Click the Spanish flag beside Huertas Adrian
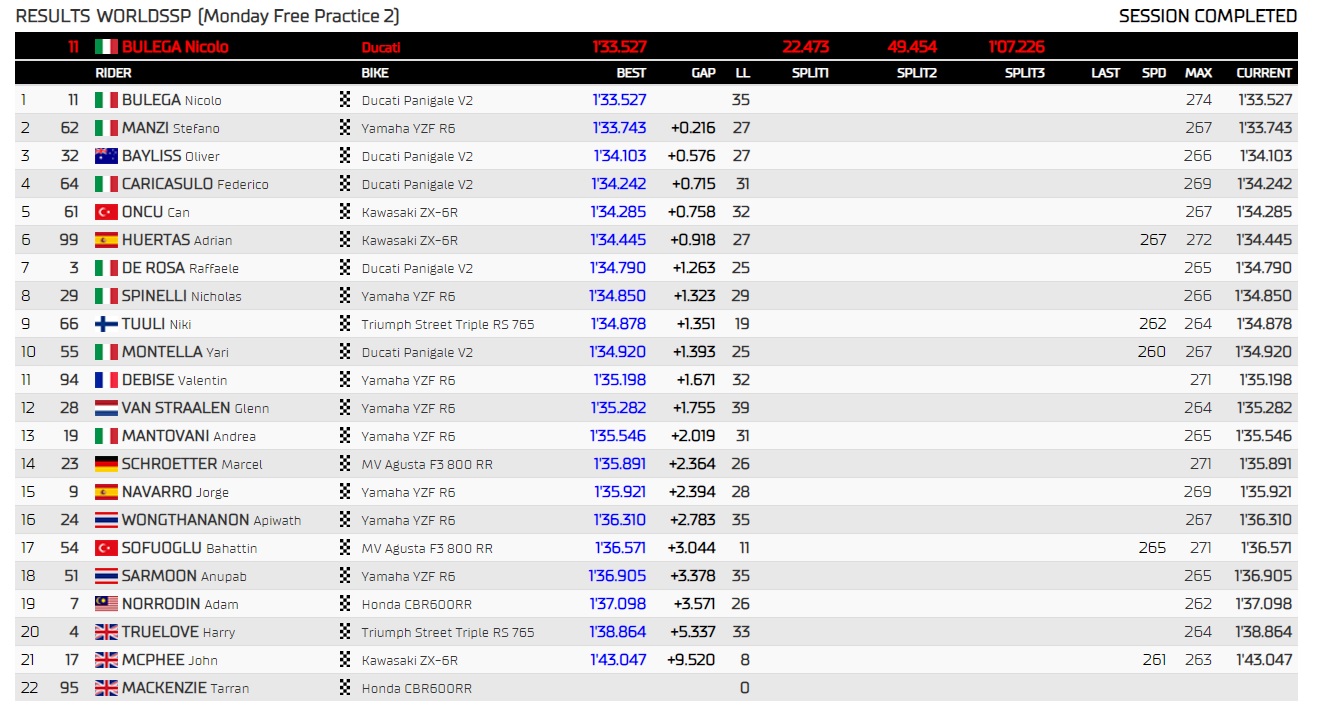 coord(106,240)
